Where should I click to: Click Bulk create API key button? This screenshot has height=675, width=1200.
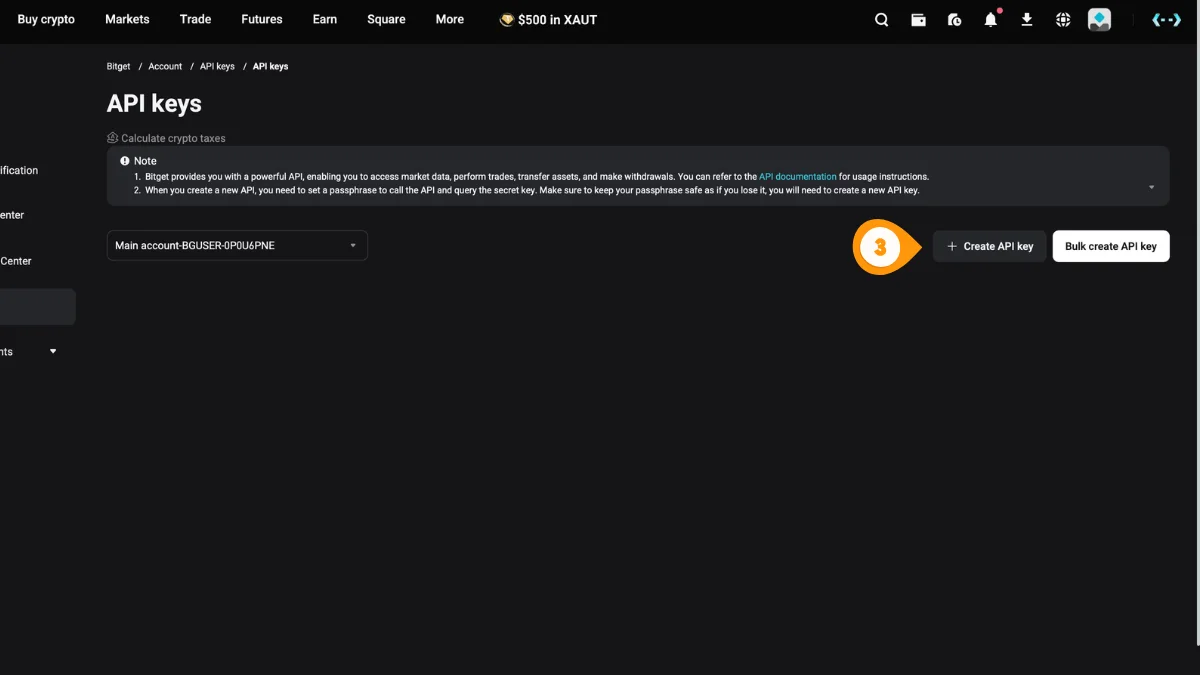pyautogui.click(x=1111, y=246)
